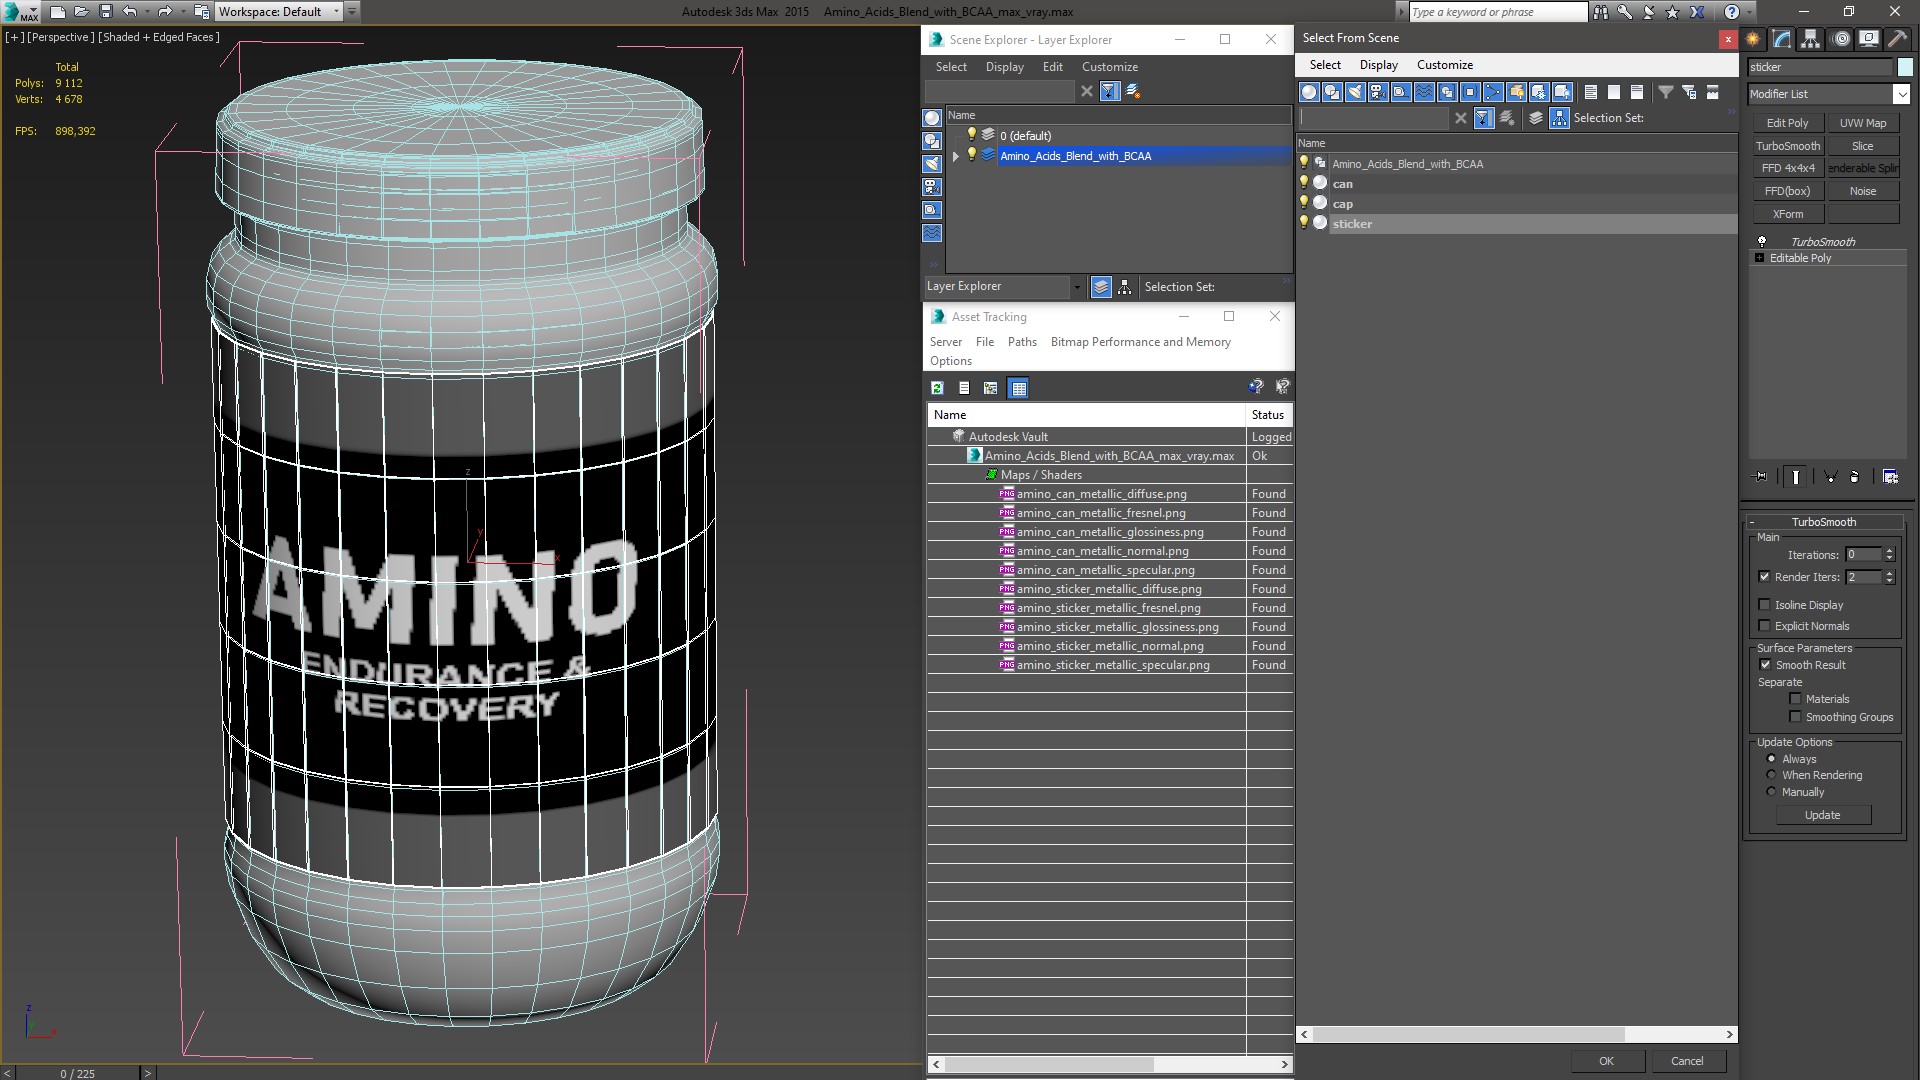The image size is (1920, 1080).
Task: Click the sticker layer in scene hierarchy
Action: pyautogui.click(x=1352, y=223)
